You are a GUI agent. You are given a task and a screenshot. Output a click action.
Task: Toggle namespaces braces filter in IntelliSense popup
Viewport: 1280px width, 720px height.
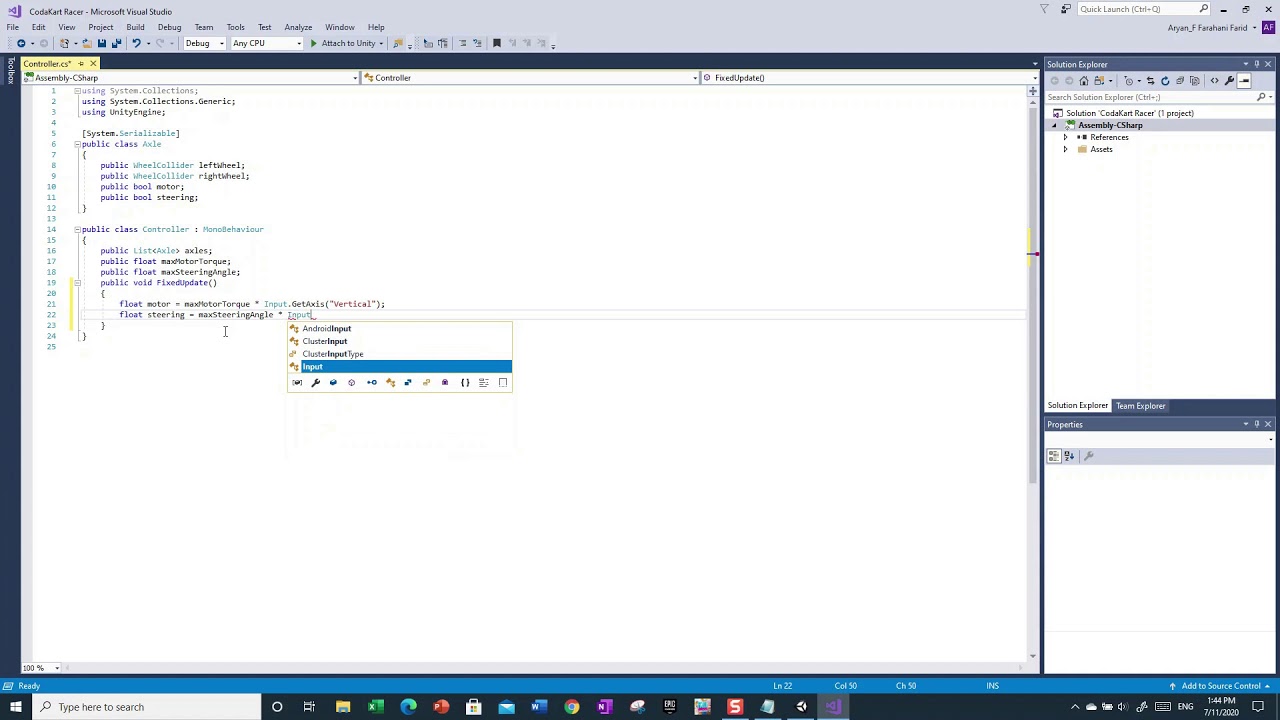[x=465, y=382]
